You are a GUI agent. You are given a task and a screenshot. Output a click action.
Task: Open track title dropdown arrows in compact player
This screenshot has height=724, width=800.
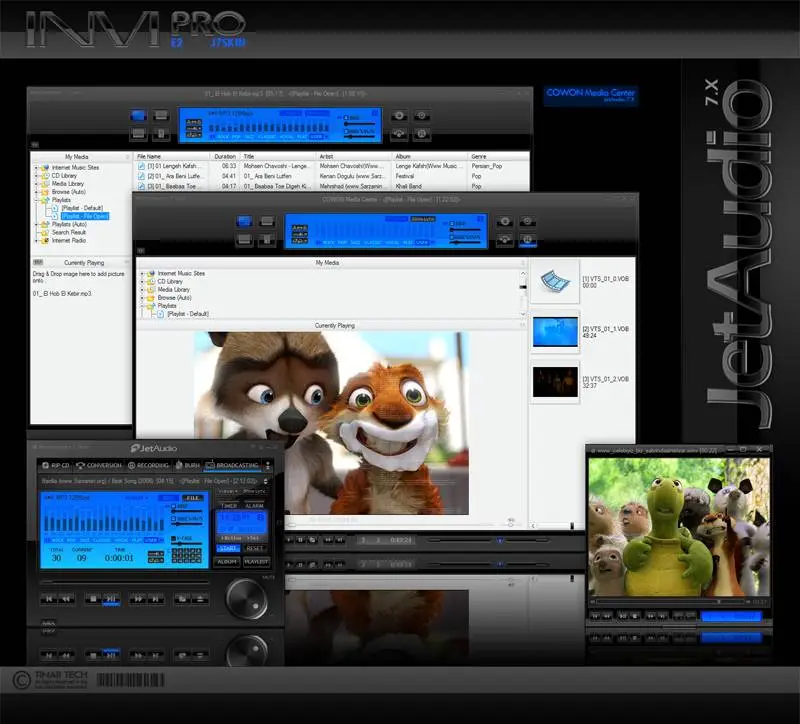[265, 481]
